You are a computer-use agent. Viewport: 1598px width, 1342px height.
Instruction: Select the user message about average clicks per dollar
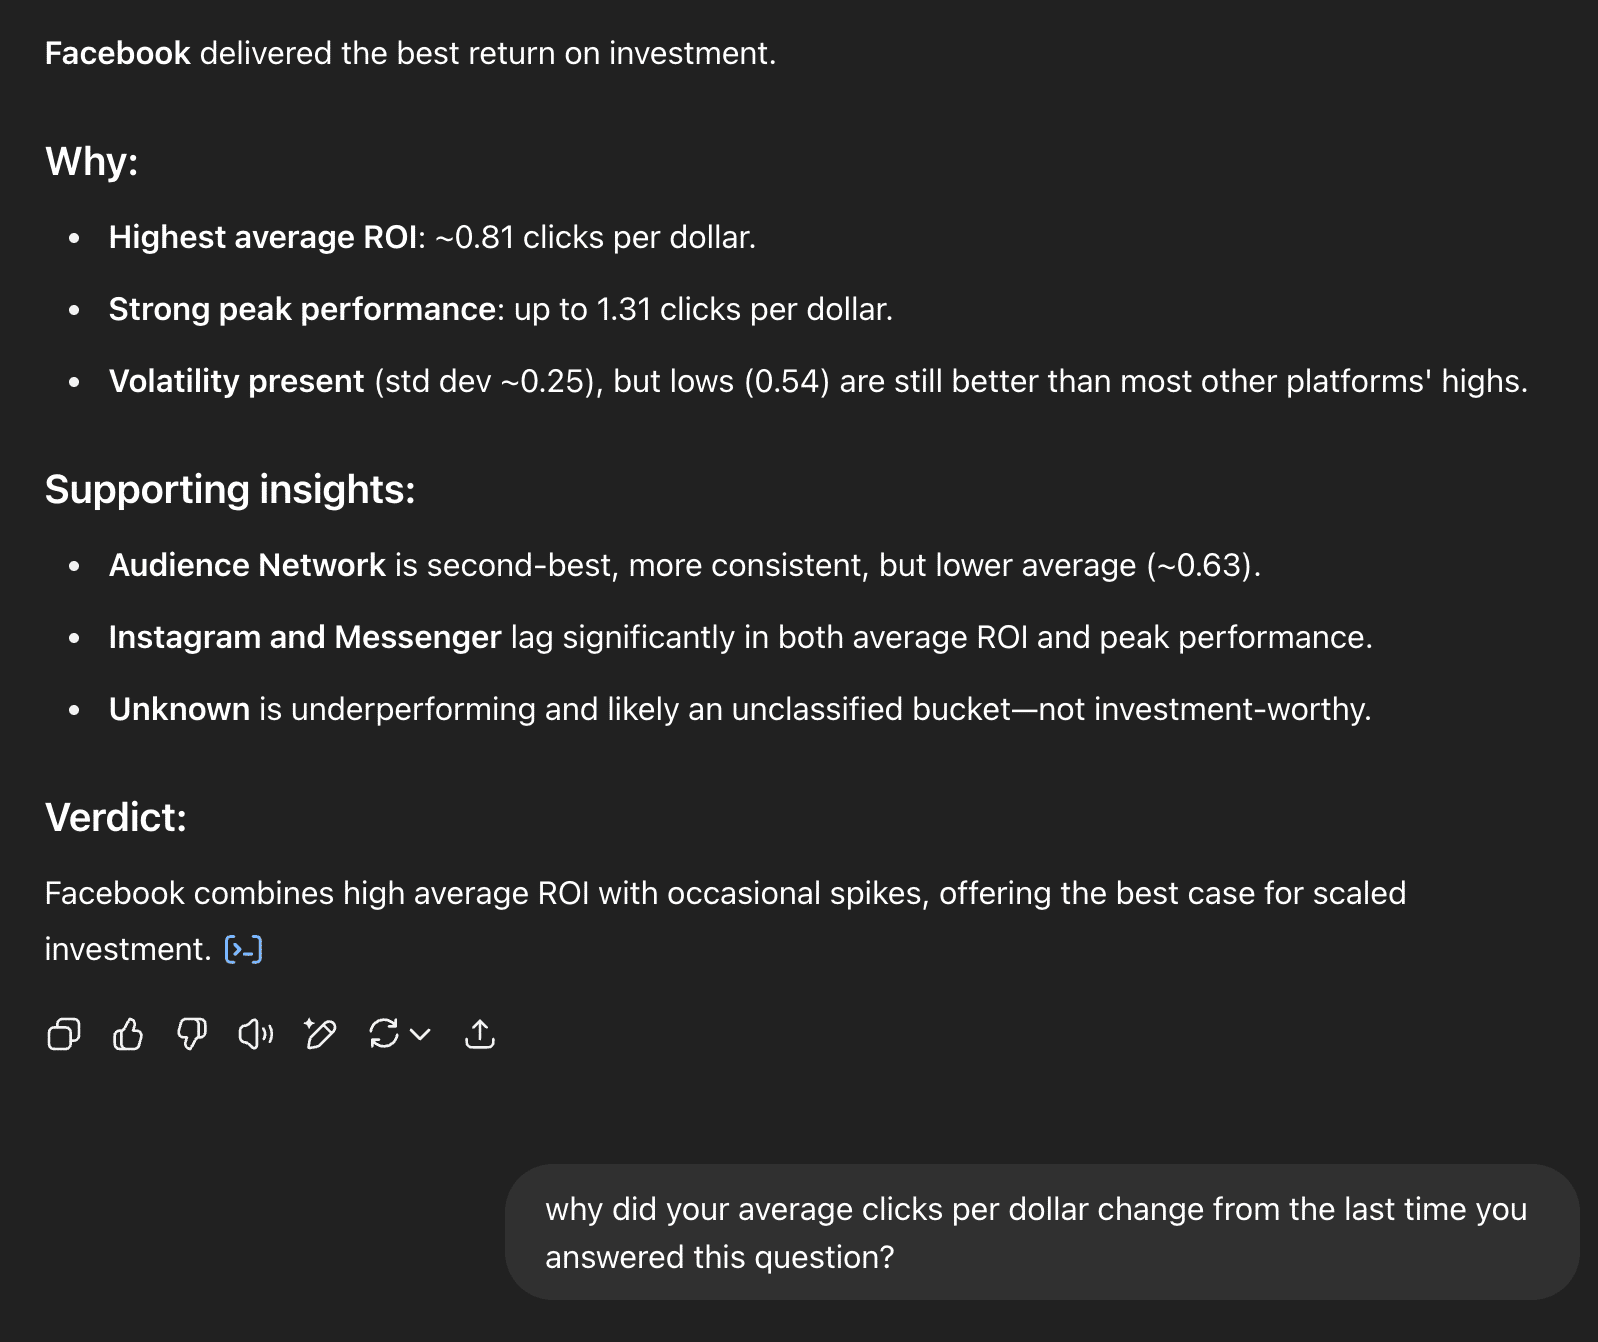coord(1042,1232)
